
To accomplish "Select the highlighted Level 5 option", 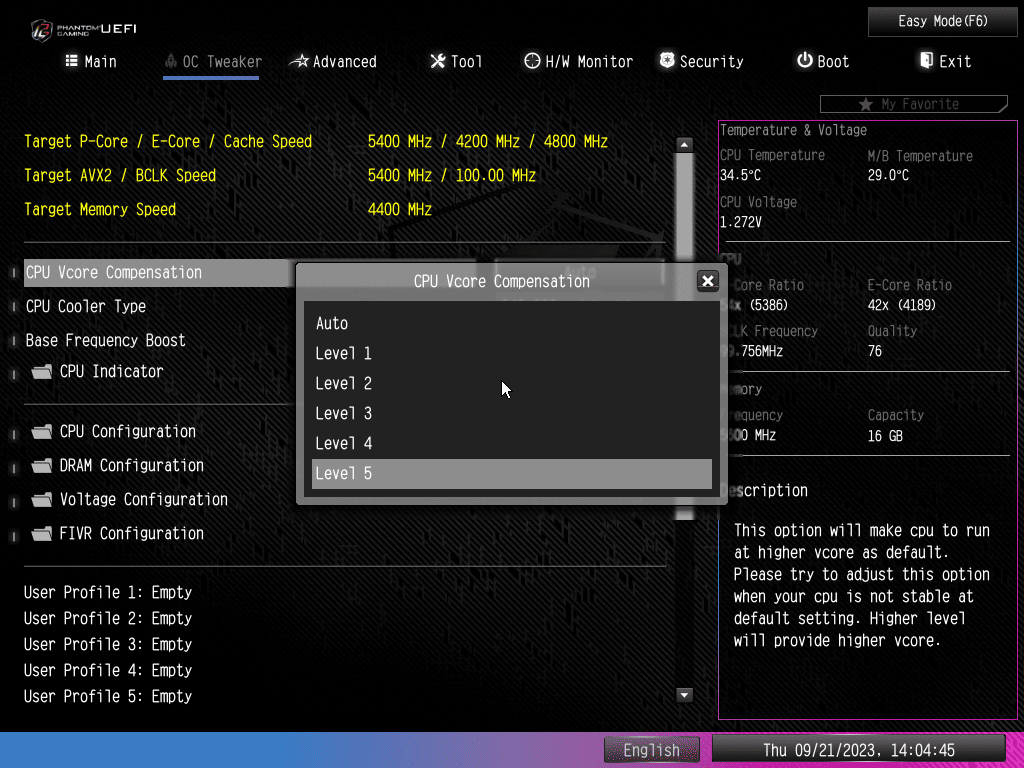I will pos(511,473).
